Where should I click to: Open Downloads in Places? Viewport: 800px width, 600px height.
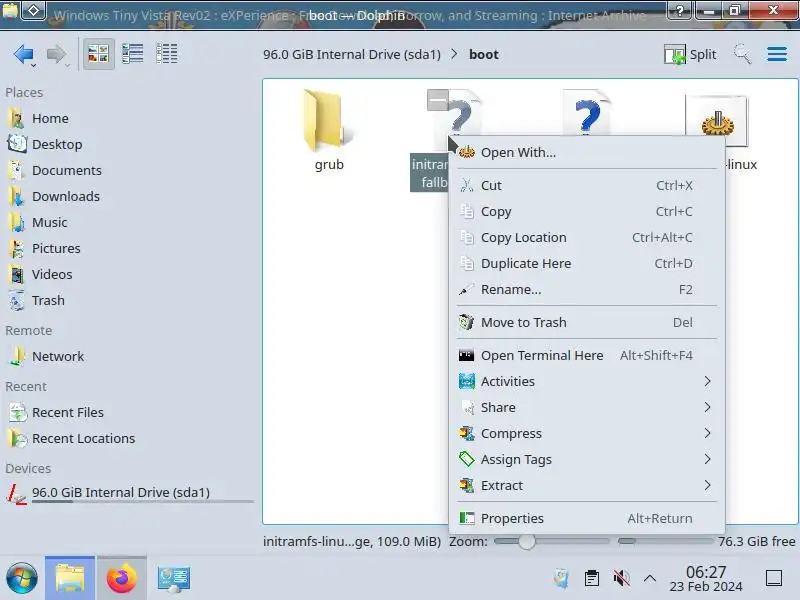[x=66, y=196]
